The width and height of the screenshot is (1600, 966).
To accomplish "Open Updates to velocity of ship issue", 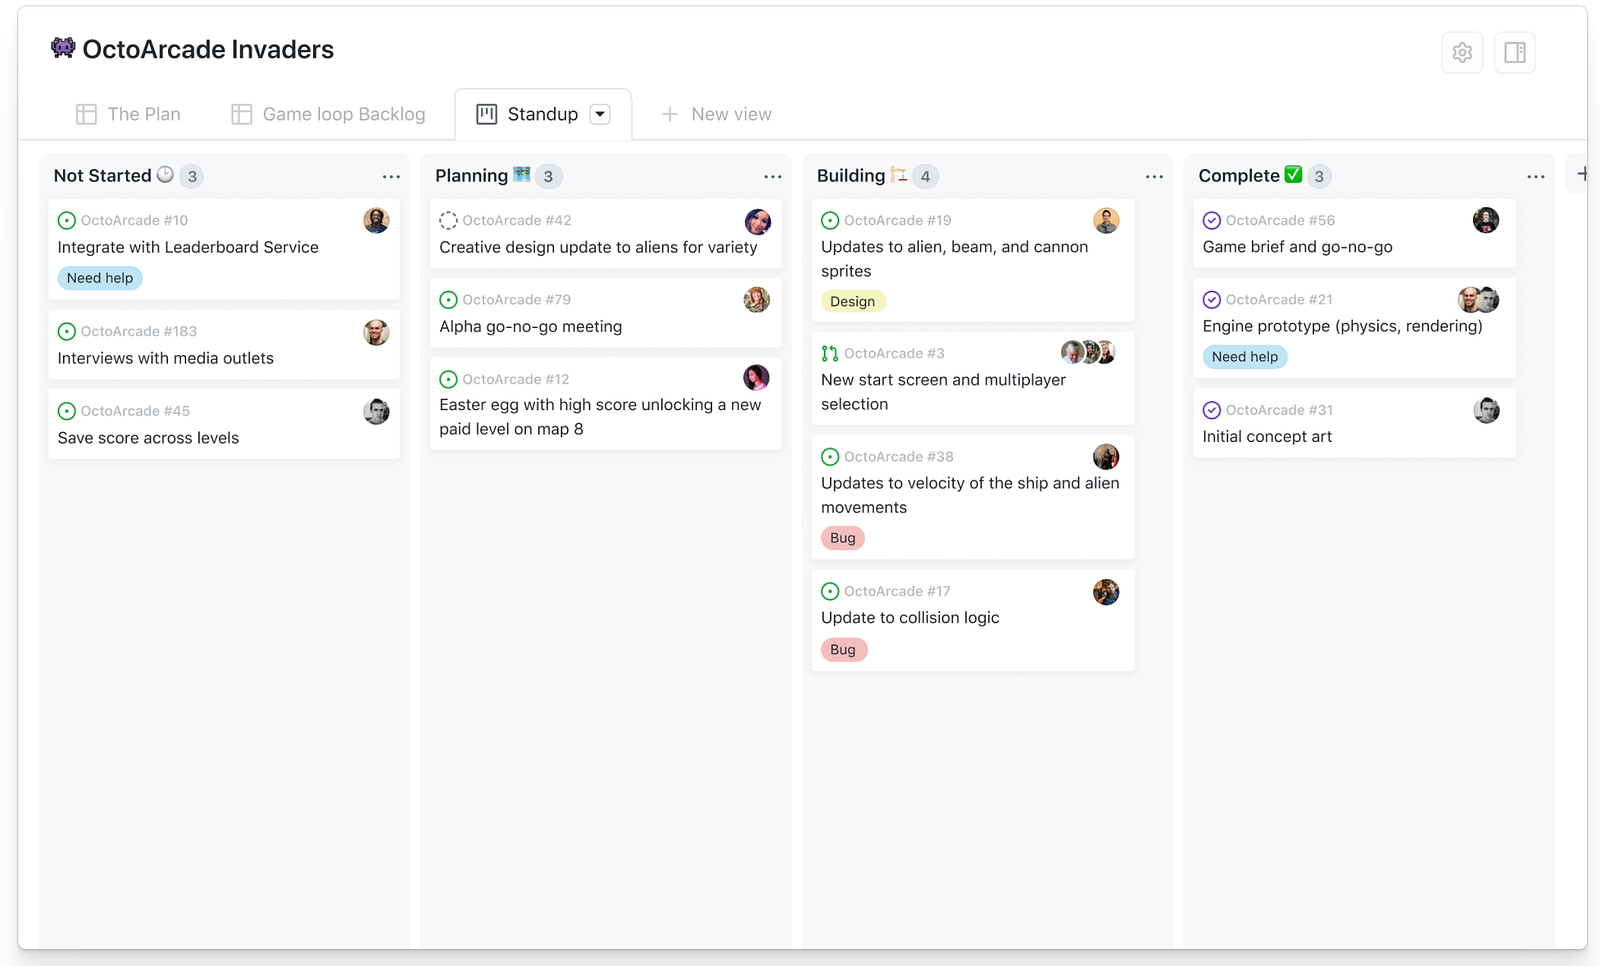I will pyautogui.click(x=970, y=495).
